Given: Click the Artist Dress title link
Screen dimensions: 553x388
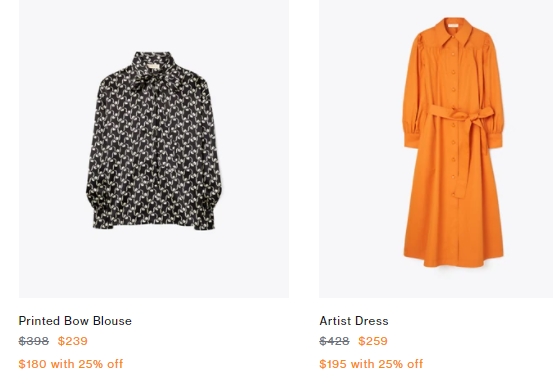Looking at the screenshot, I should pos(354,321).
